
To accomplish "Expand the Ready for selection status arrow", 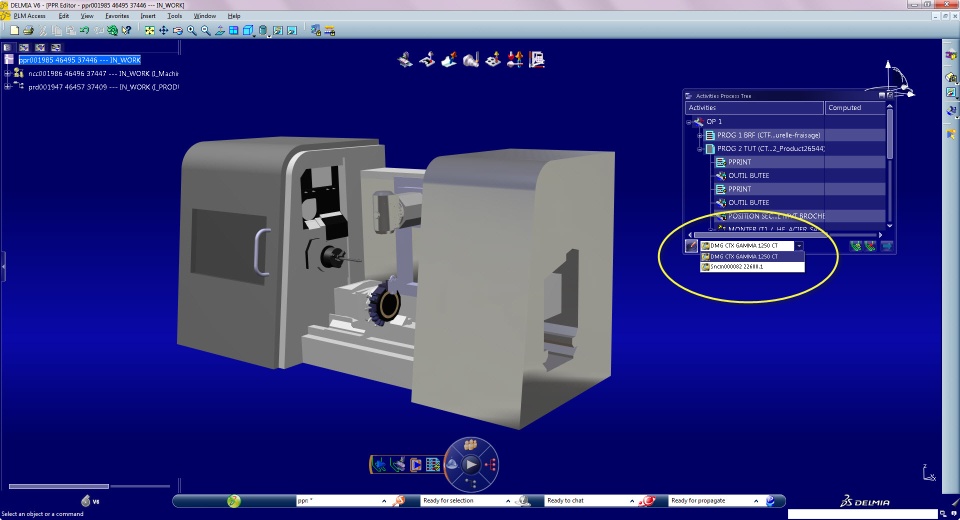I will (x=508, y=501).
